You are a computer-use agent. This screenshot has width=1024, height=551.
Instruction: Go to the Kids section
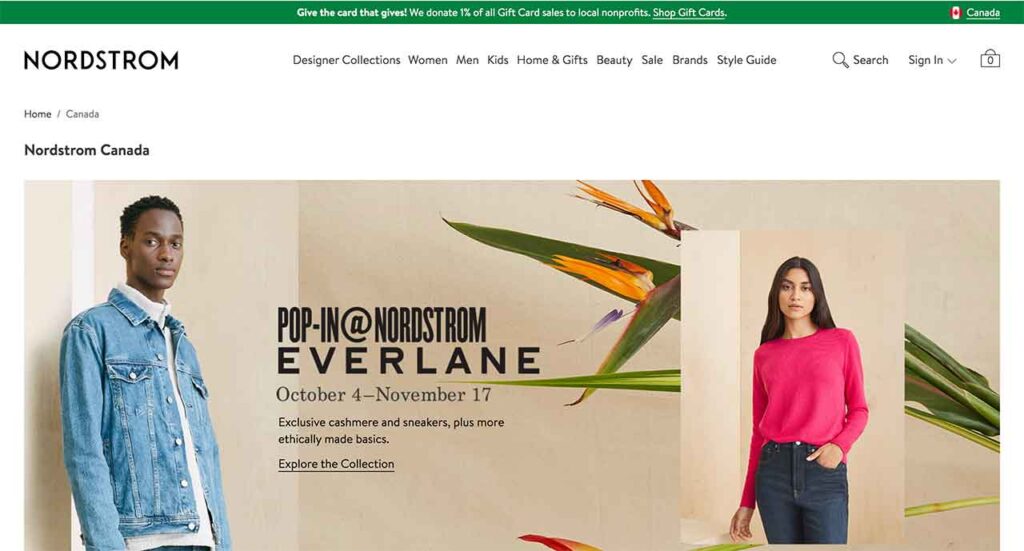(498, 60)
